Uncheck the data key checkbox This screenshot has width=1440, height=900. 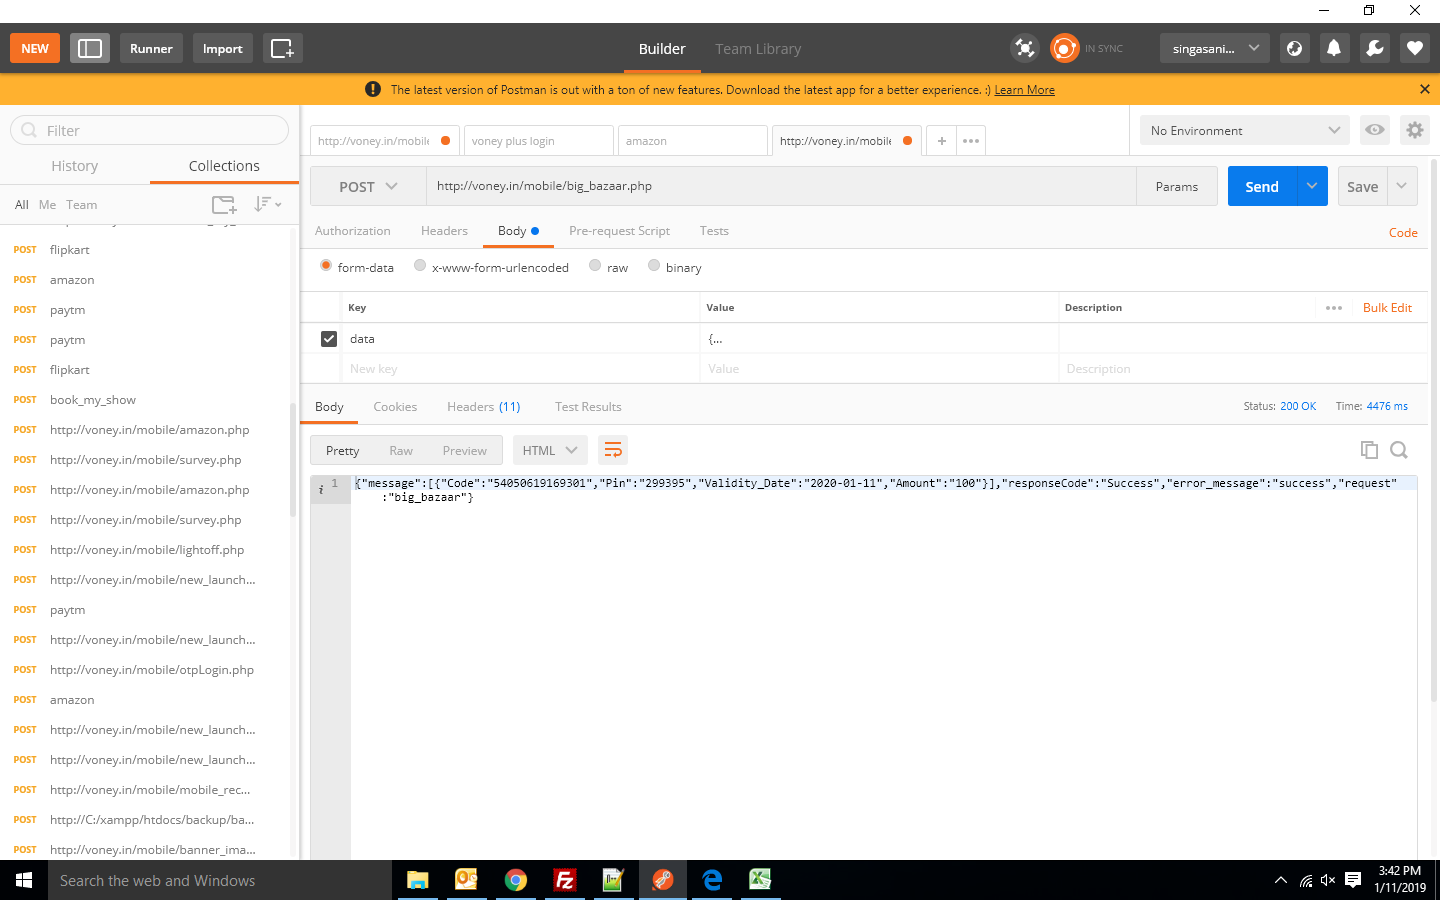click(x=329, y=339)
